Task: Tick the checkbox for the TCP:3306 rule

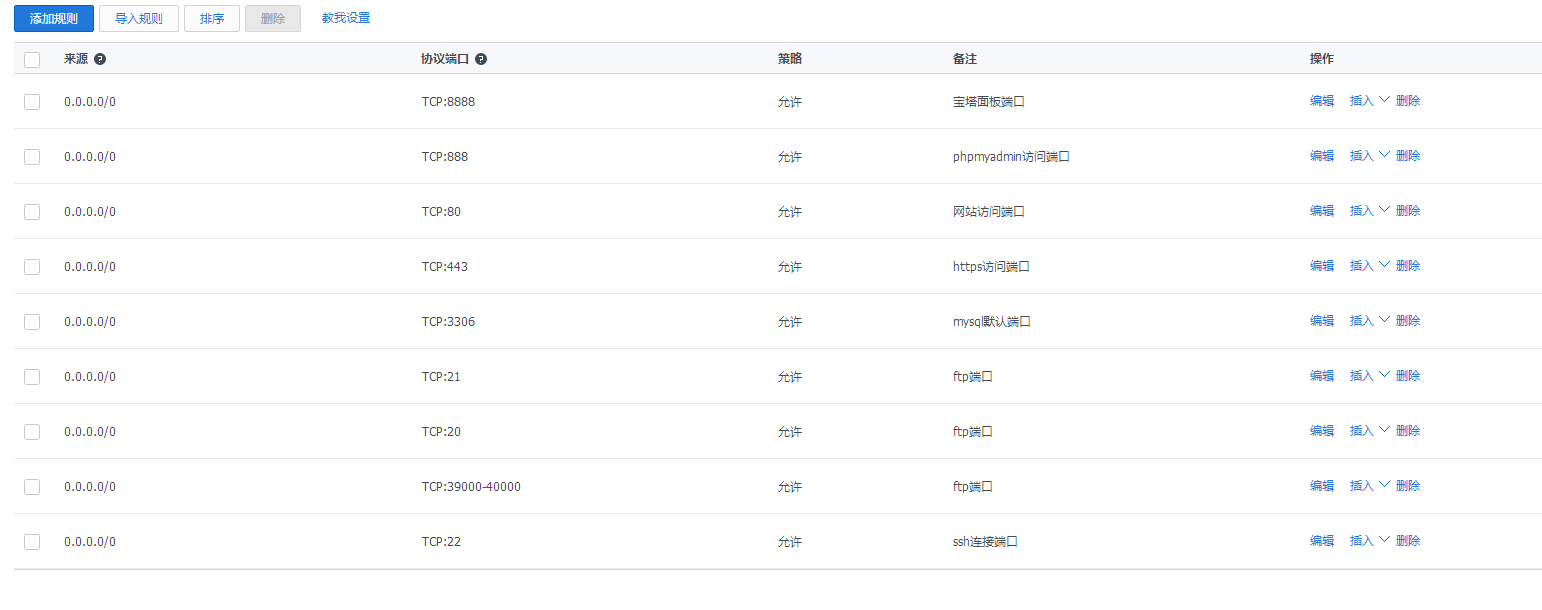Action: 32,321
